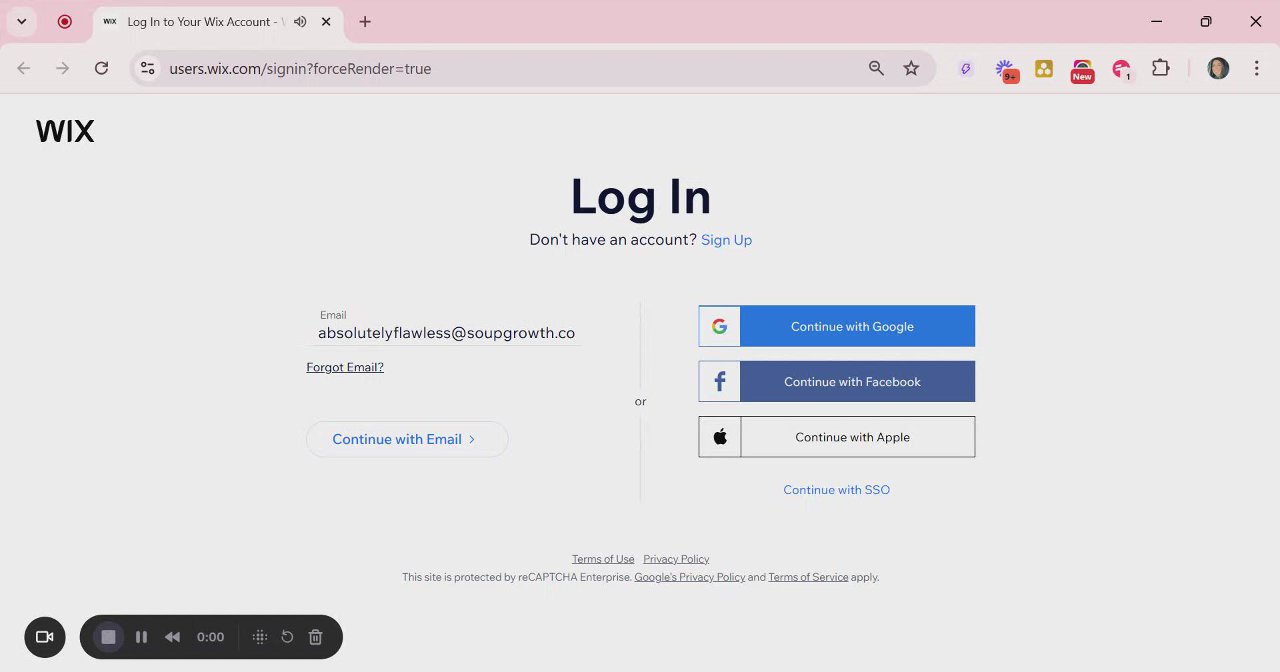Click Continue with Facebook
This screenshot has width=1280, height=672.
837,381
